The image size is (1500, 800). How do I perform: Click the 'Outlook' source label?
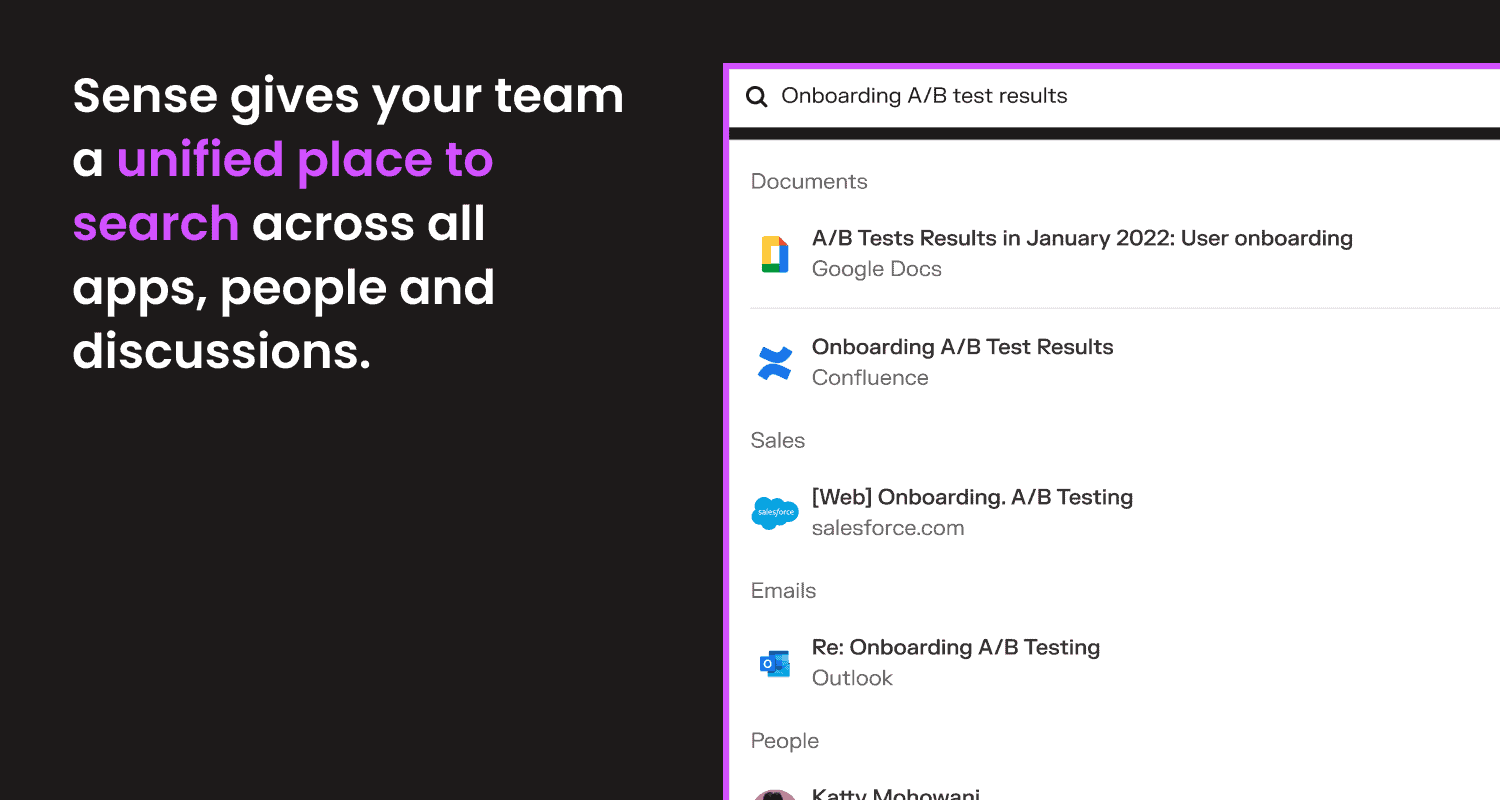click(852, 678)
